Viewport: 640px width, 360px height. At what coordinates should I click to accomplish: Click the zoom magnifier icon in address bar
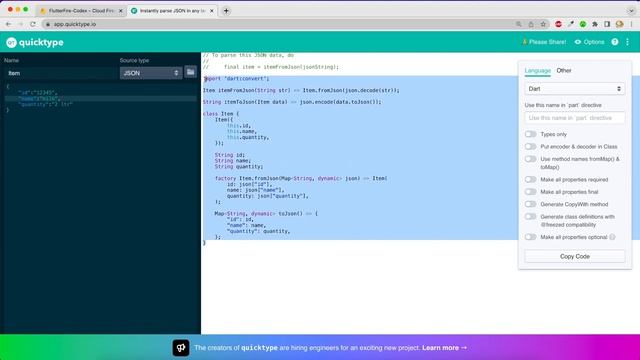(519, 24)
